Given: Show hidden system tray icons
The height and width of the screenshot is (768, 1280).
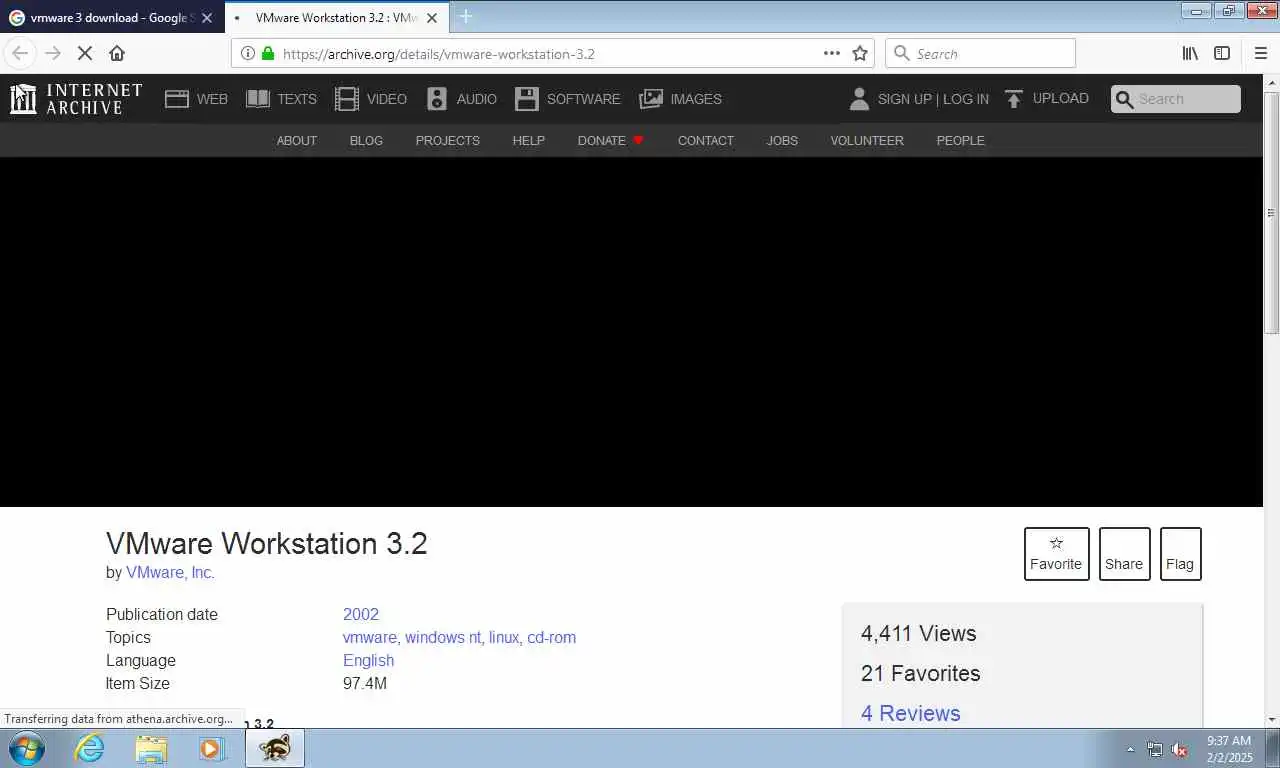Looking at the screenshot, I should click(1131, 749).
